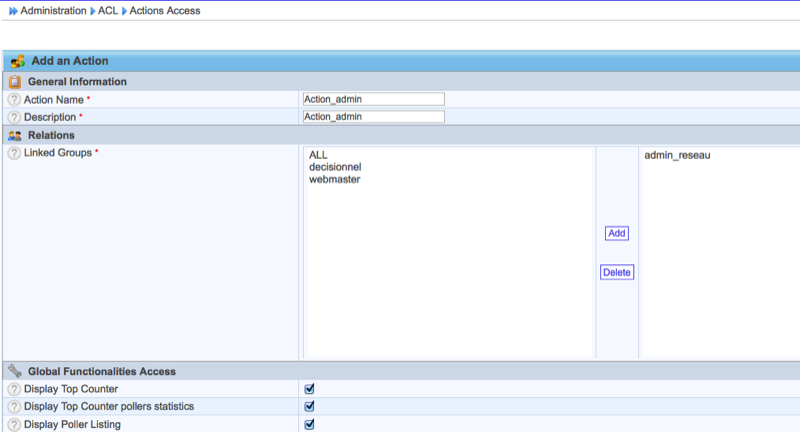Click help icon beside Linked Groups
Image resolution: width=800 pixels, height=432 pixels.
point(14,153)
